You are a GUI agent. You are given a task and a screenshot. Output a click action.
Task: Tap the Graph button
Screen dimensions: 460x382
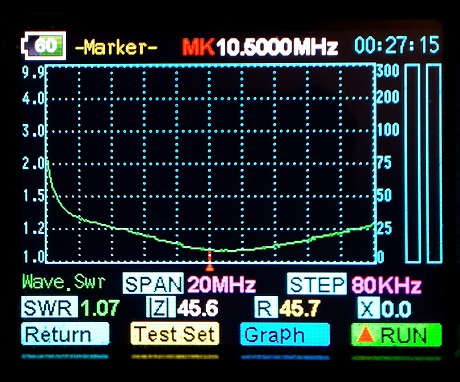285,334
